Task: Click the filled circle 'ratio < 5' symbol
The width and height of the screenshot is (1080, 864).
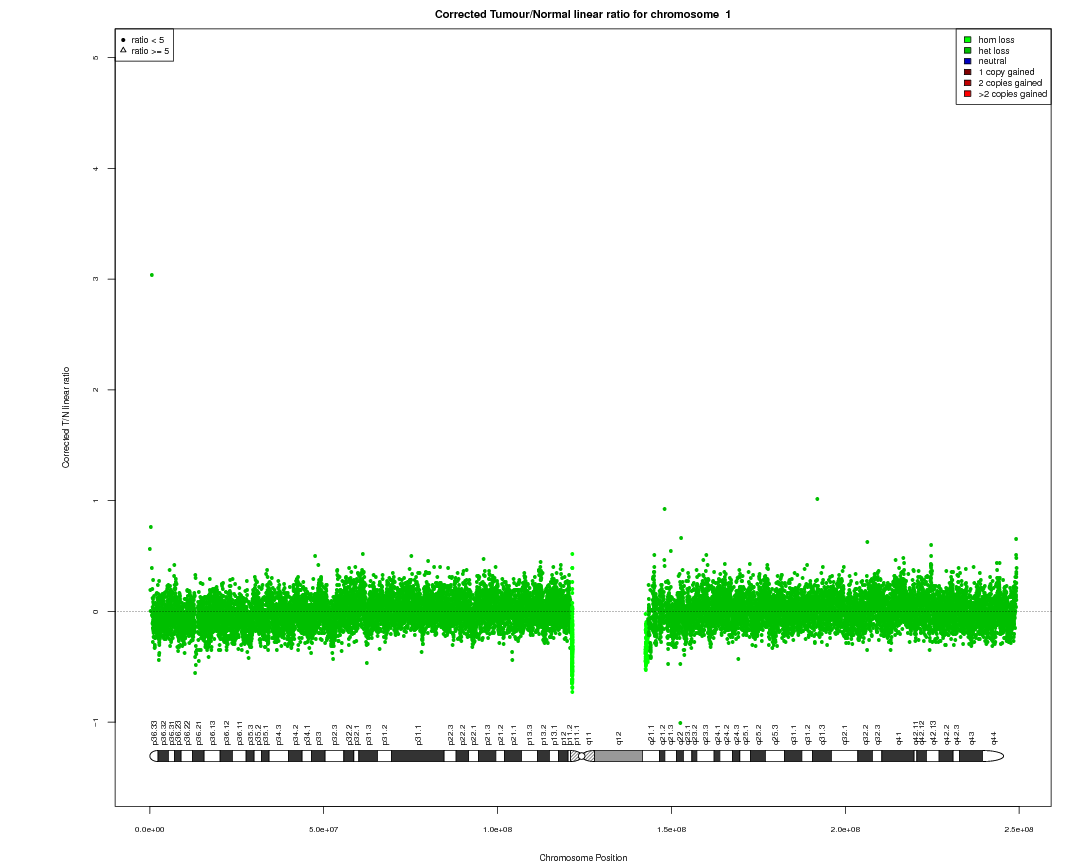Action: [123, 40]
